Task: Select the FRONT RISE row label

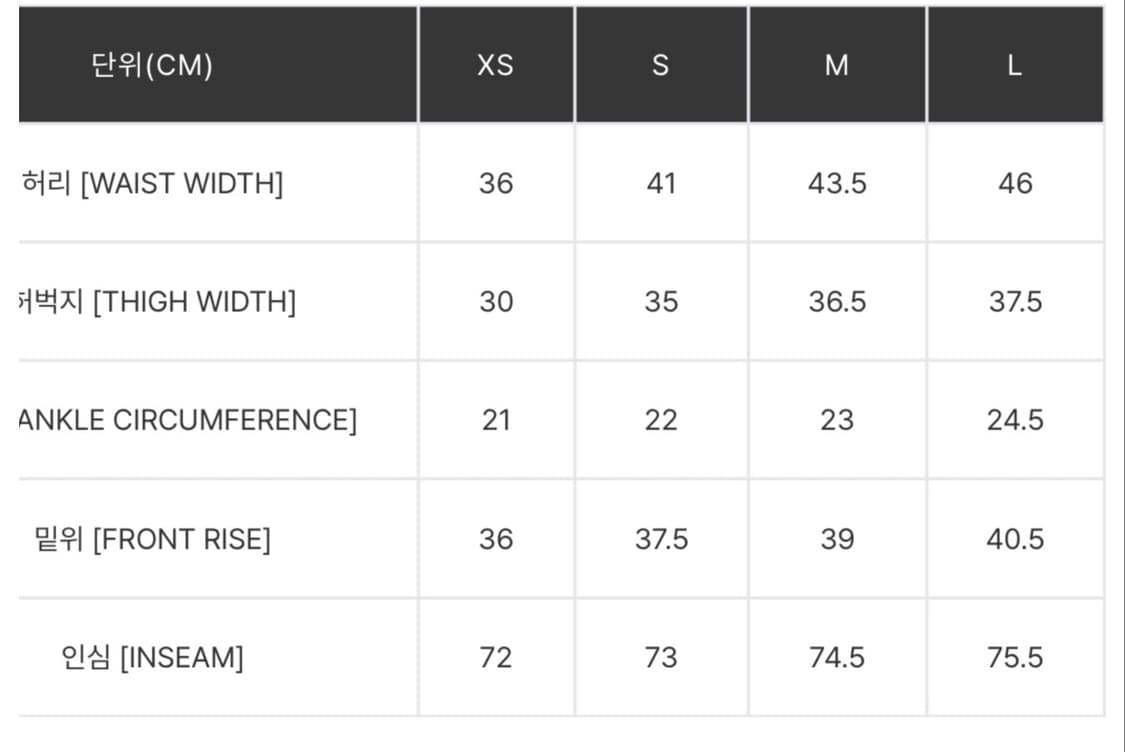Action: click(x=152, y=540)
